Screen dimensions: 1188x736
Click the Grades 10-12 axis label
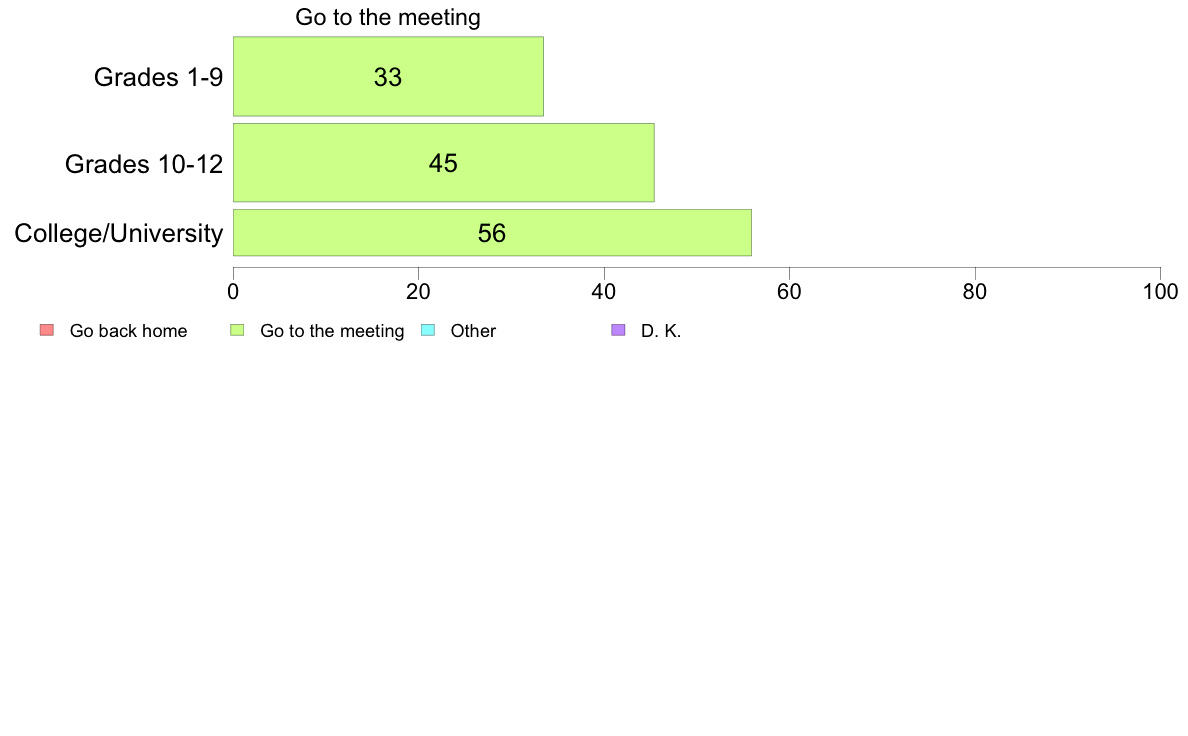point(144,164)
